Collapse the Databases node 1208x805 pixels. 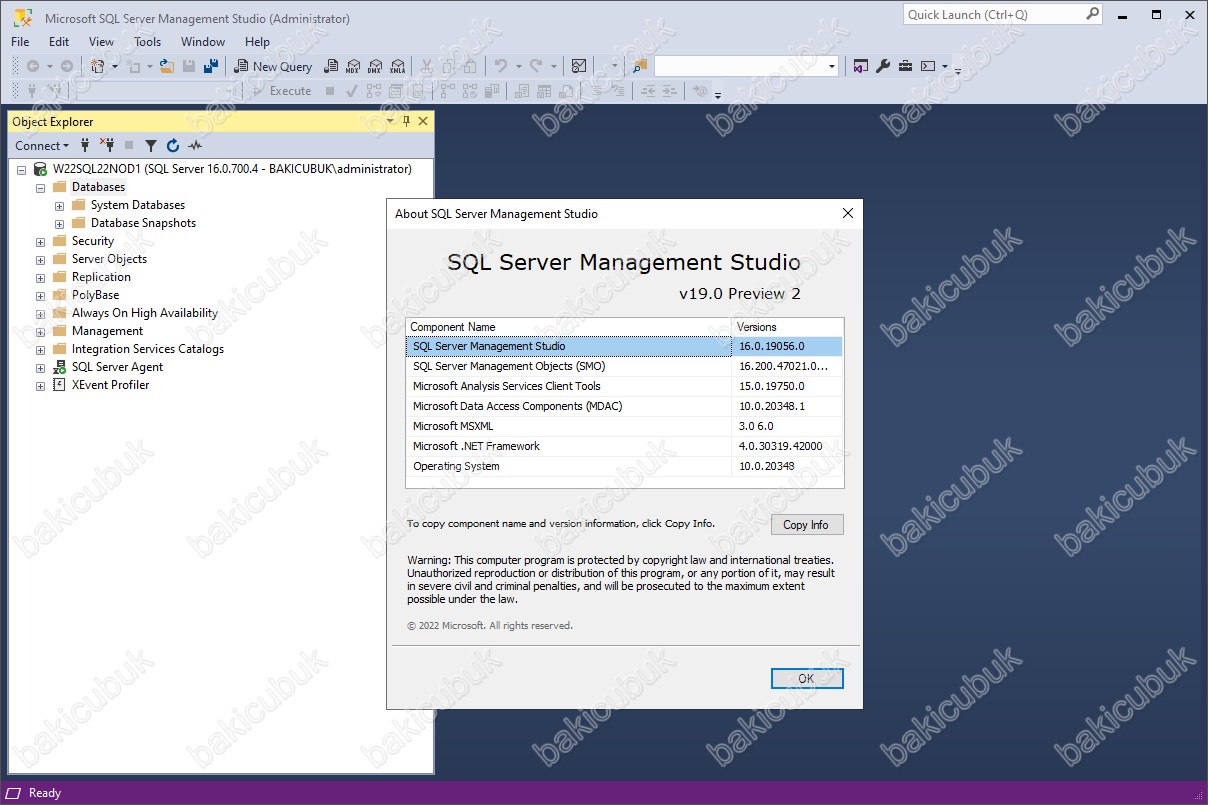[x=41, y=187]
